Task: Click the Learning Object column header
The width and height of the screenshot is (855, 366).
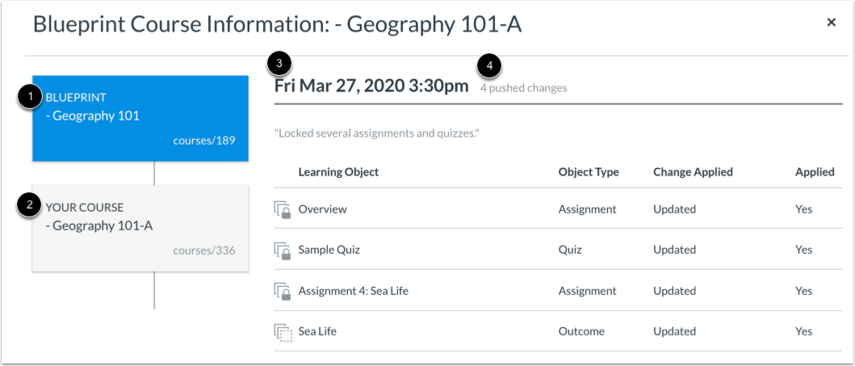Action: 339,172
